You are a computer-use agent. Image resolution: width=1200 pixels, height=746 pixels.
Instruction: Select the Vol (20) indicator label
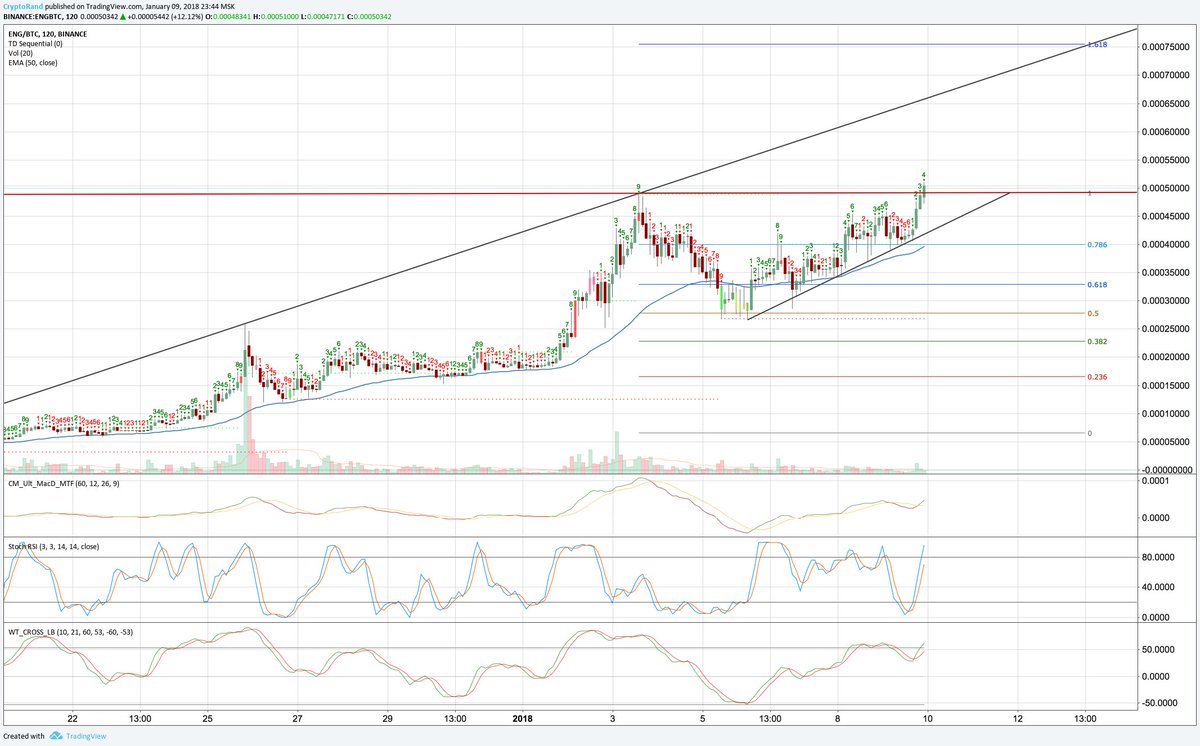tap(20, 54)
